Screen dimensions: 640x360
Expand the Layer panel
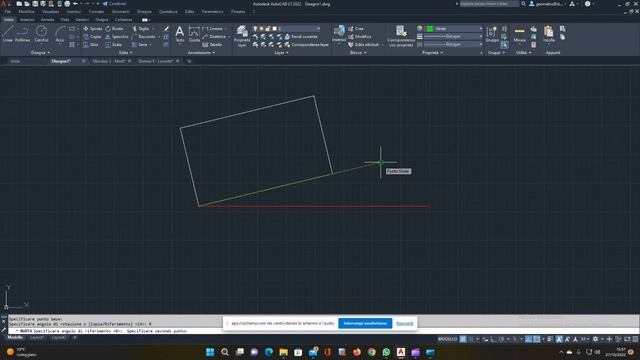point(281,53)
